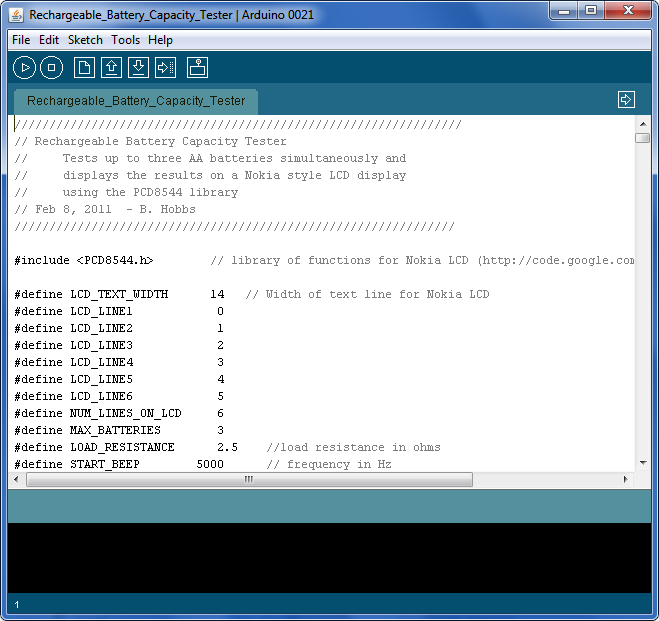The image size is (659, 621).
Task: Click the comment 'Feb 8, 2011 - B. Hobbs'
Action: 116,209
